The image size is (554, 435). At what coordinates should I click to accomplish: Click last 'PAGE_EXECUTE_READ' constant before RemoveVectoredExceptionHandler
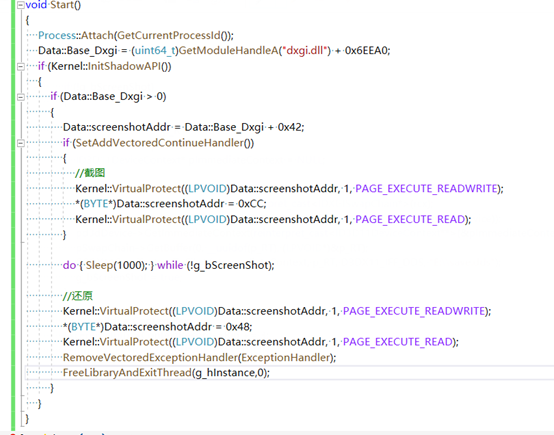point(398,342)
